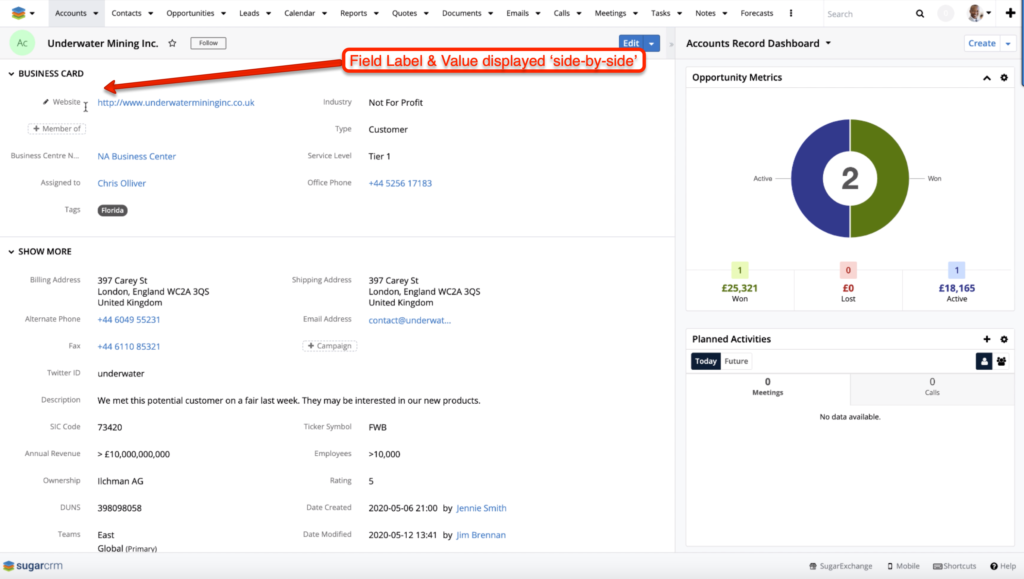Click the red Lost count badge
This screenshot has width=1024, height=579.
pos(848,270)
